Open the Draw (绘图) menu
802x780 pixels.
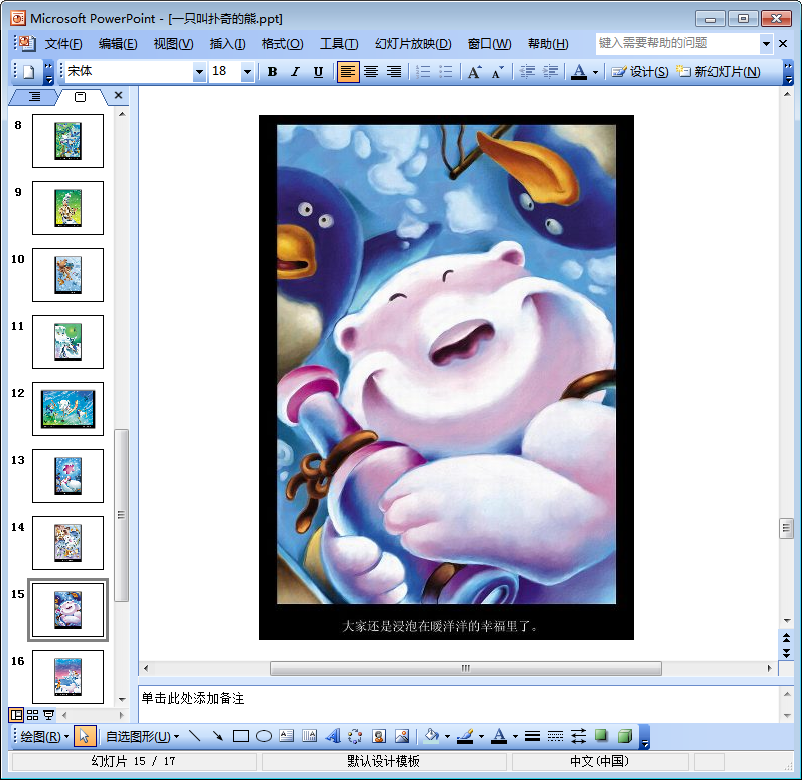[44, 737]
